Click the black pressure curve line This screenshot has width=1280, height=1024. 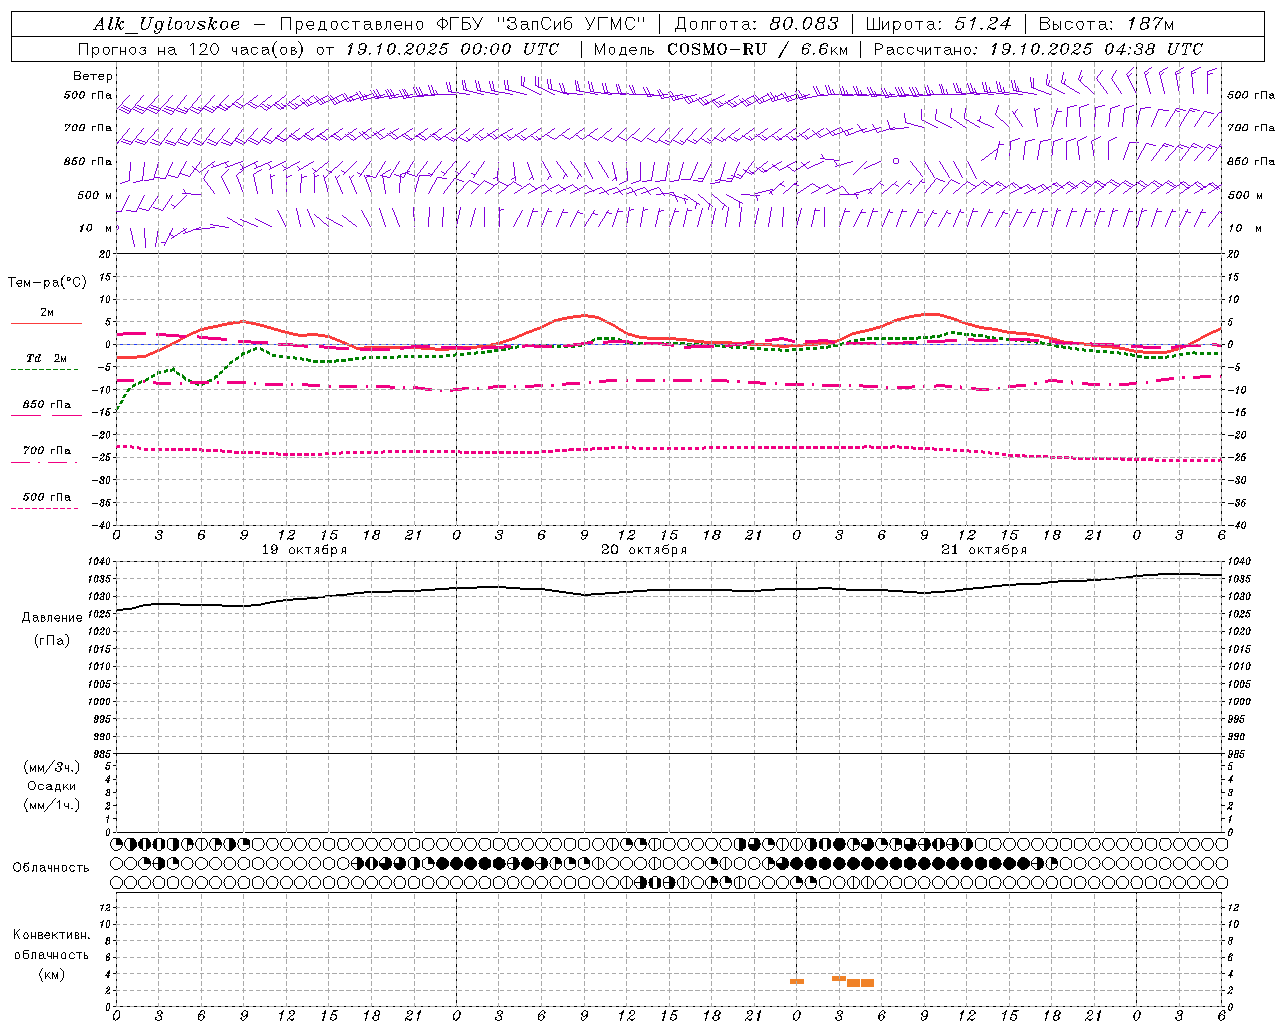tap(669, 591)
